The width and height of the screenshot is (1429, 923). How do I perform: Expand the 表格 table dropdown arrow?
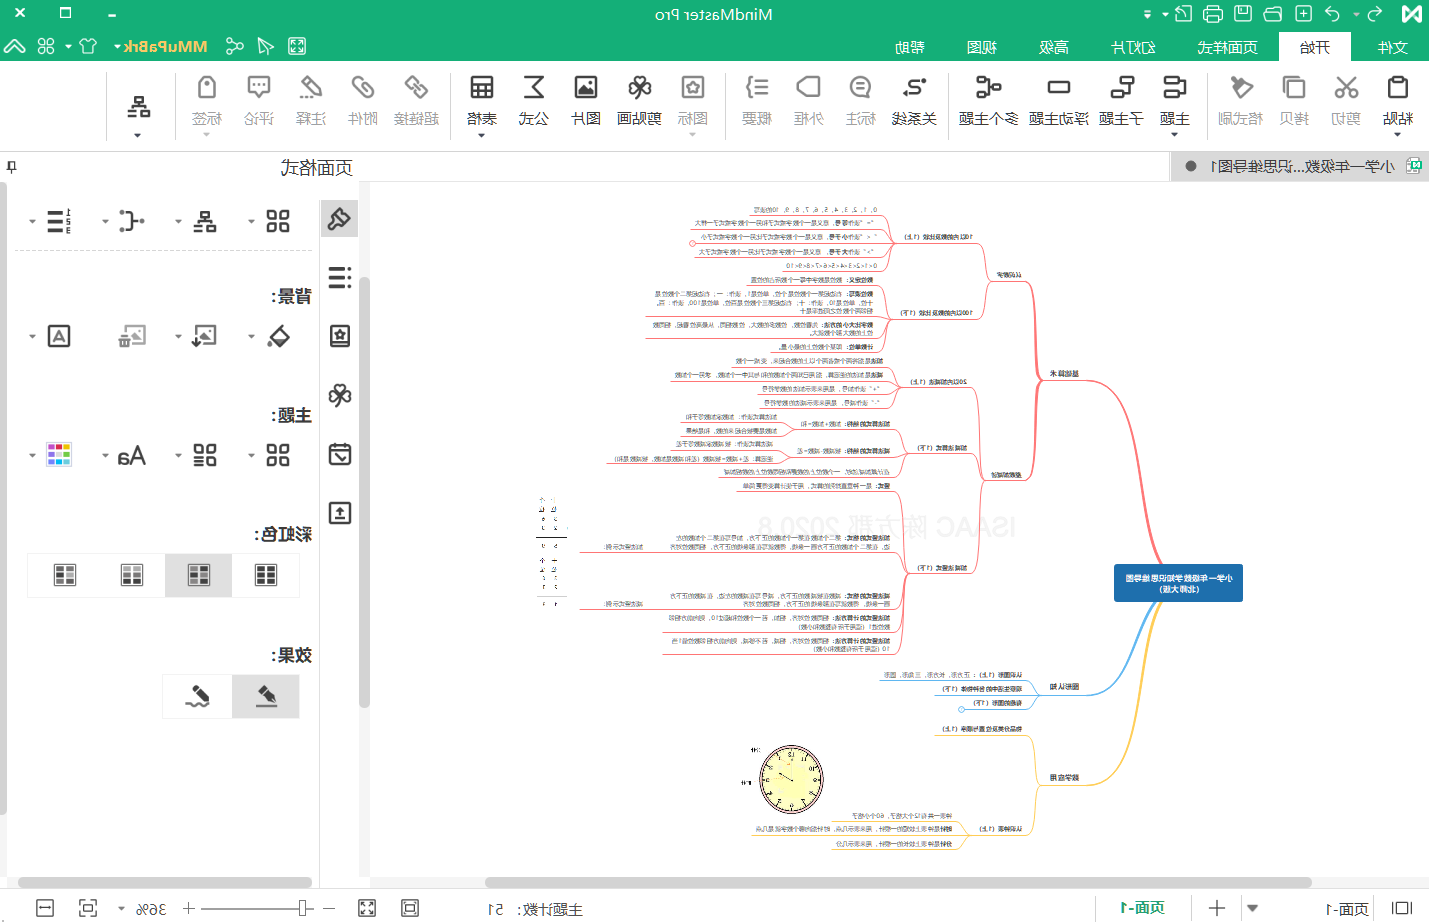click(x=482, y=135)
